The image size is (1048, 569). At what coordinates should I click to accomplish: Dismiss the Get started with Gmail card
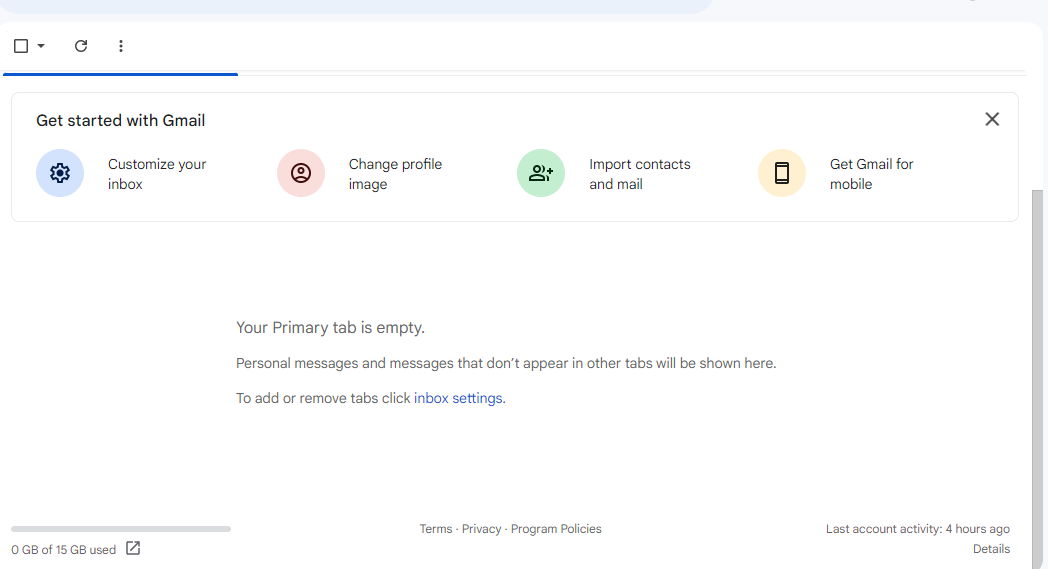pyautogui.click(x=992, y=119)
